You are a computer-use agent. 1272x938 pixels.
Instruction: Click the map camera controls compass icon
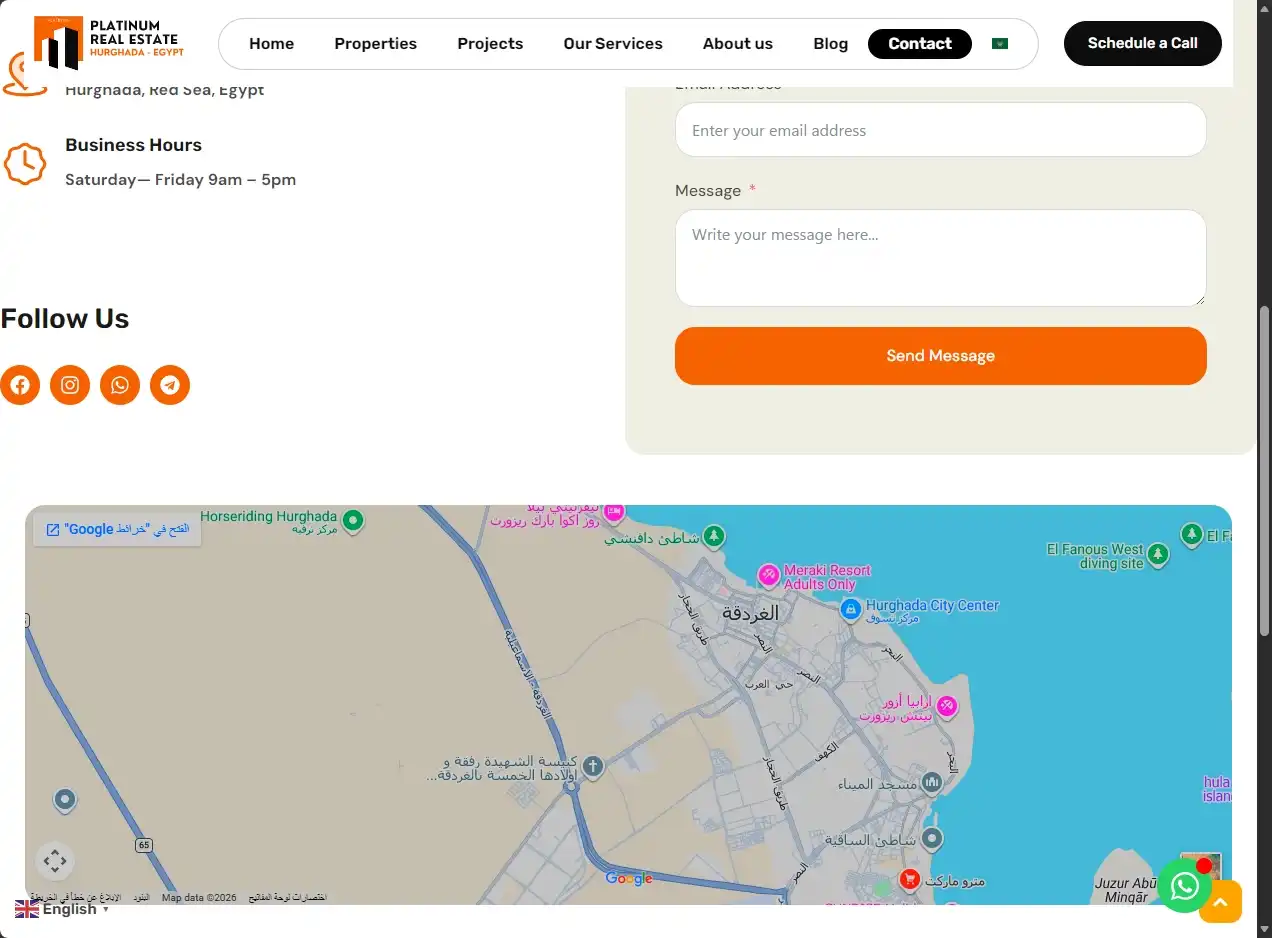point(55,860)
